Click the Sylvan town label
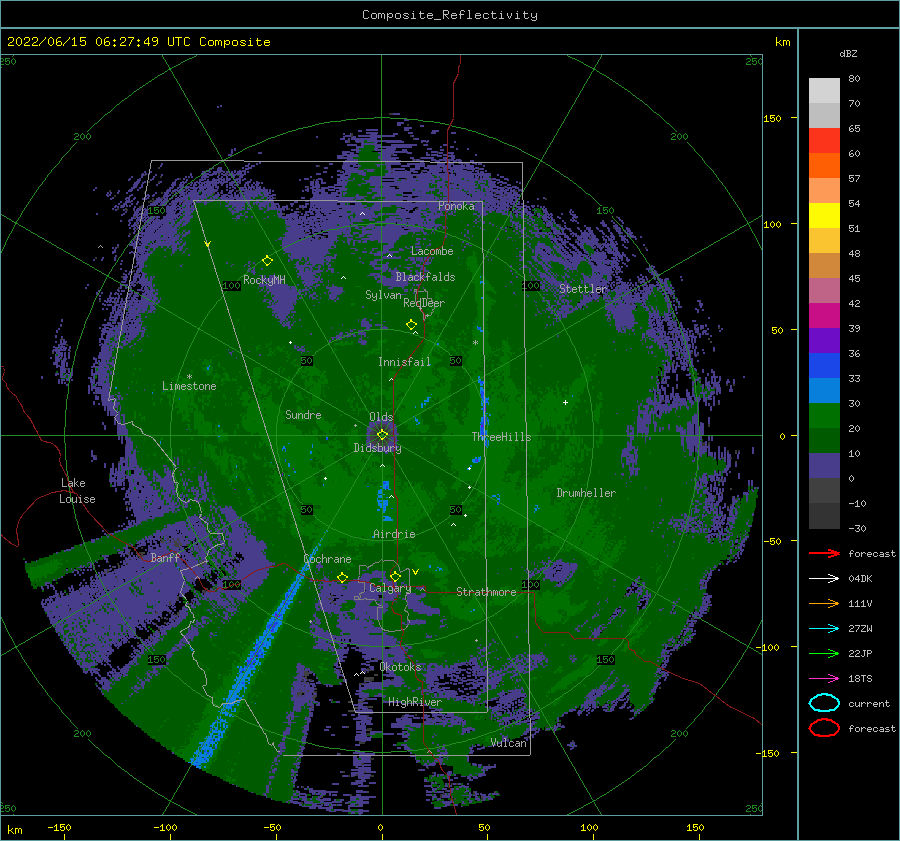The width and height of the screenshot is (900, 841). [383, 295]
